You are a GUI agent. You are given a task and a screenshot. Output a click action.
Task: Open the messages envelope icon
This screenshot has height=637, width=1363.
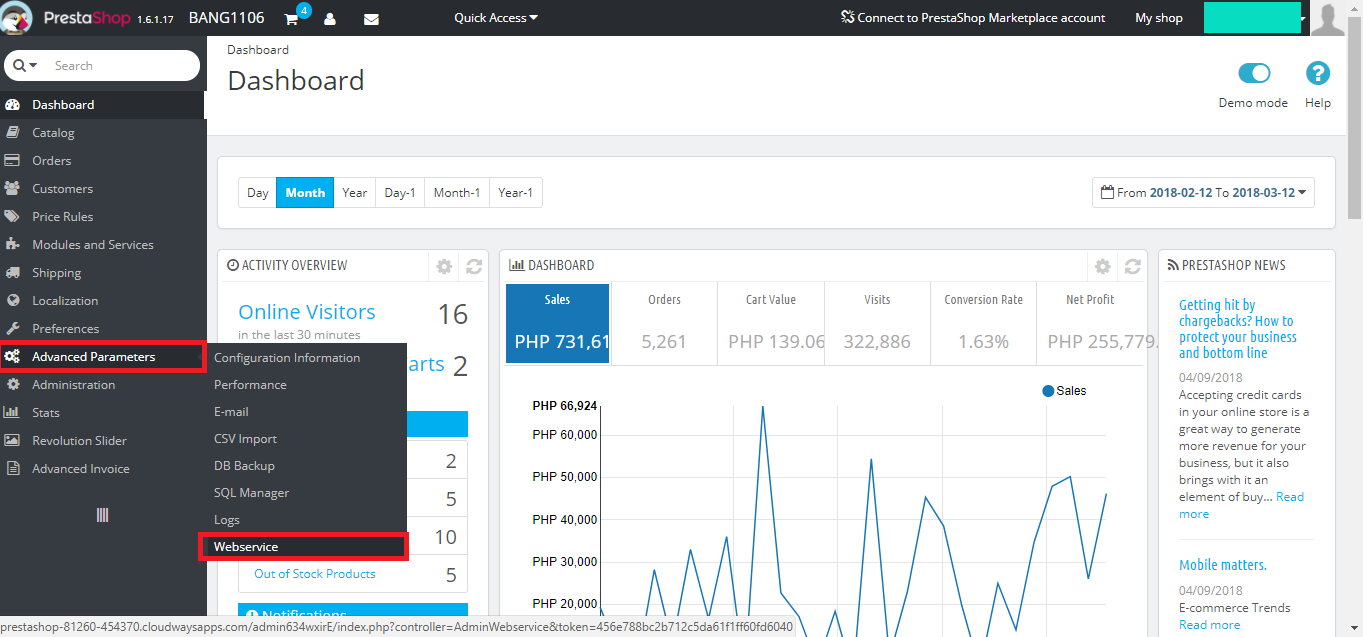point(371,18)
